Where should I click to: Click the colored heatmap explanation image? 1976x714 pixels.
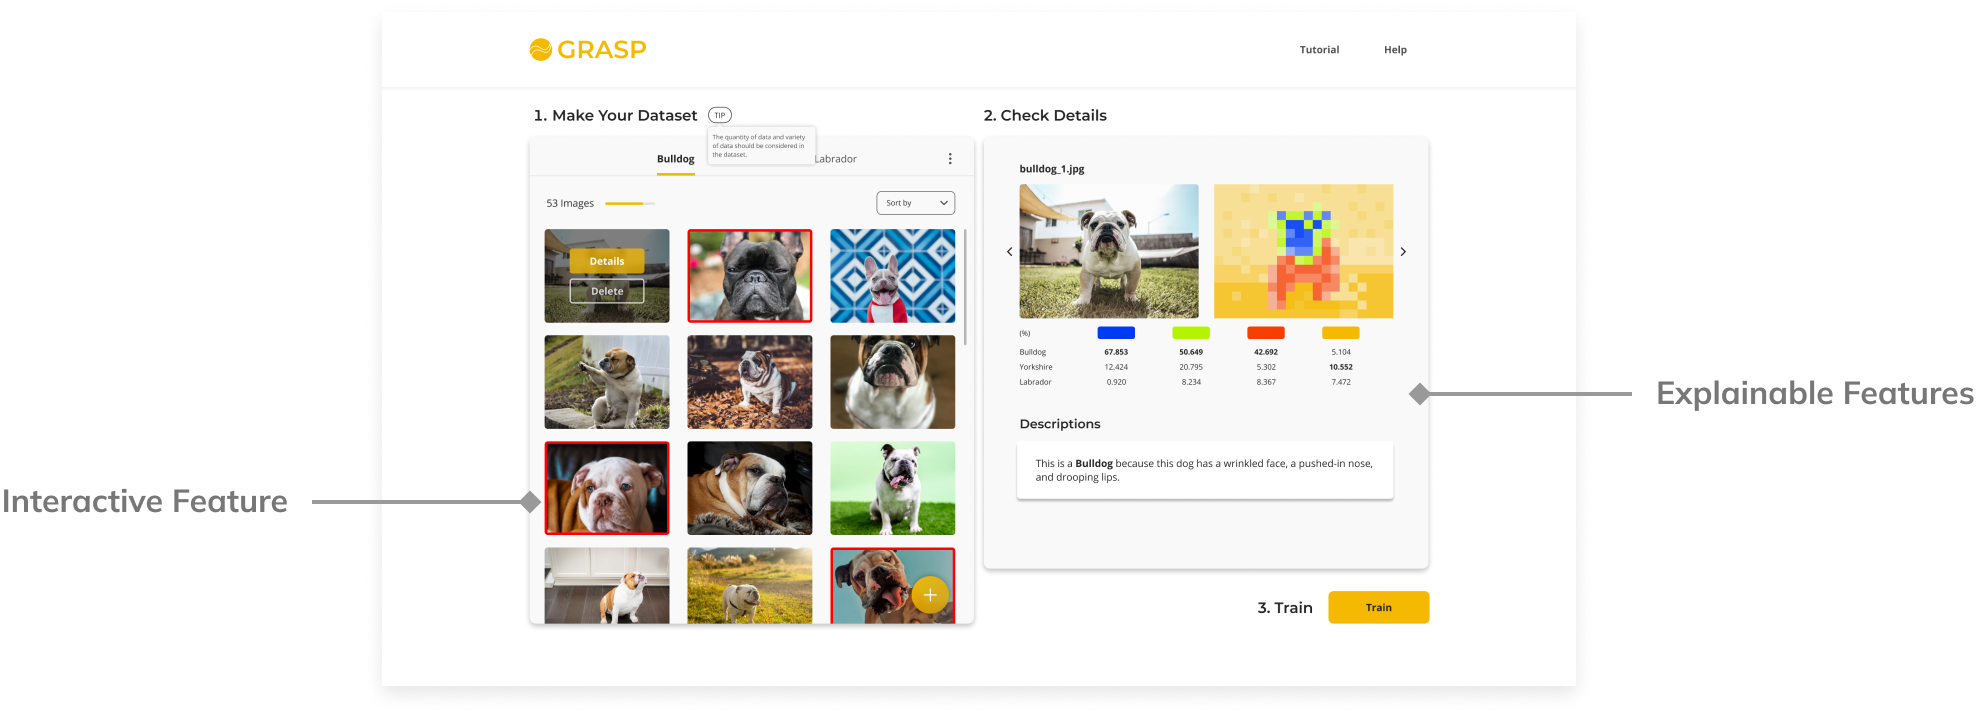pos(1304,251)
